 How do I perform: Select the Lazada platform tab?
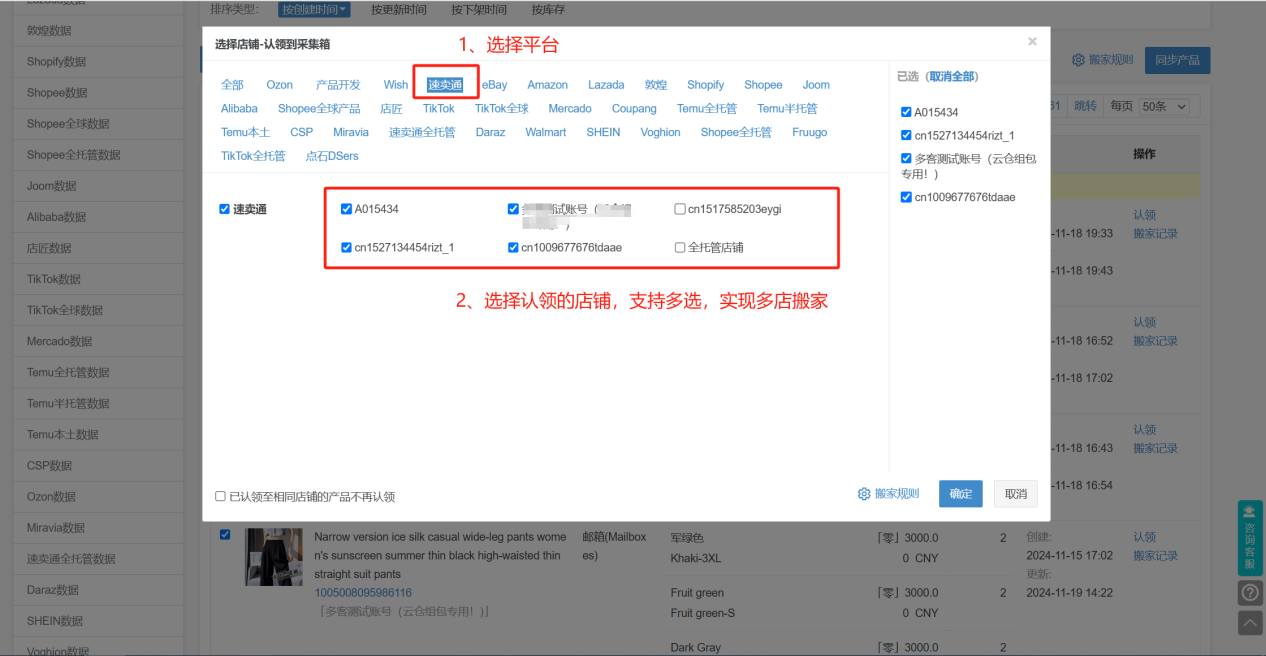pyautogui.click(x=606, y=85)
